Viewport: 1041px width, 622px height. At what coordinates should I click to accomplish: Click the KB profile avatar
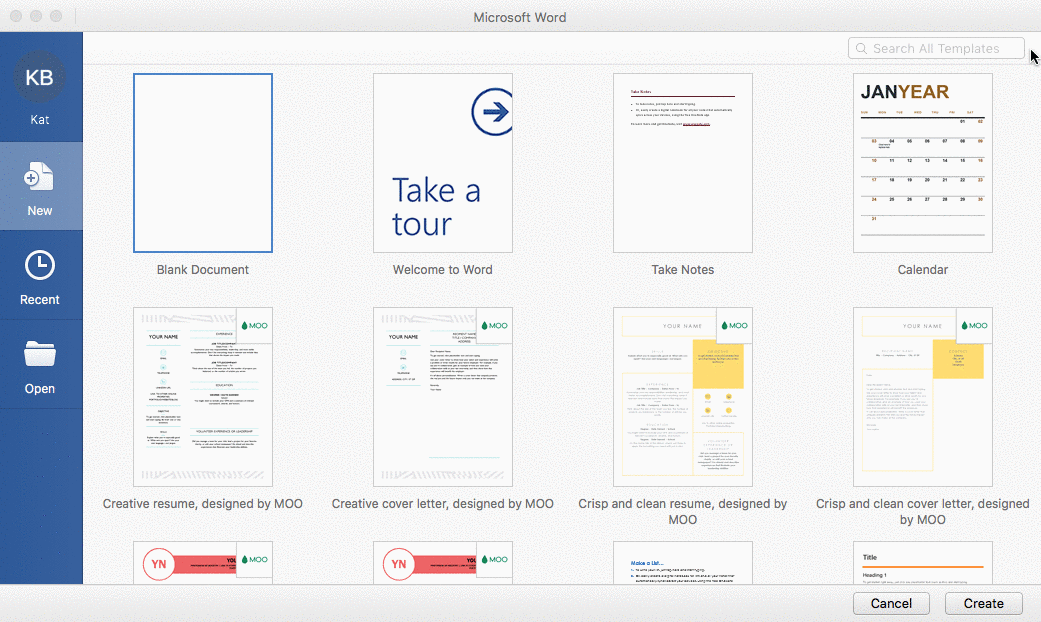40,78
